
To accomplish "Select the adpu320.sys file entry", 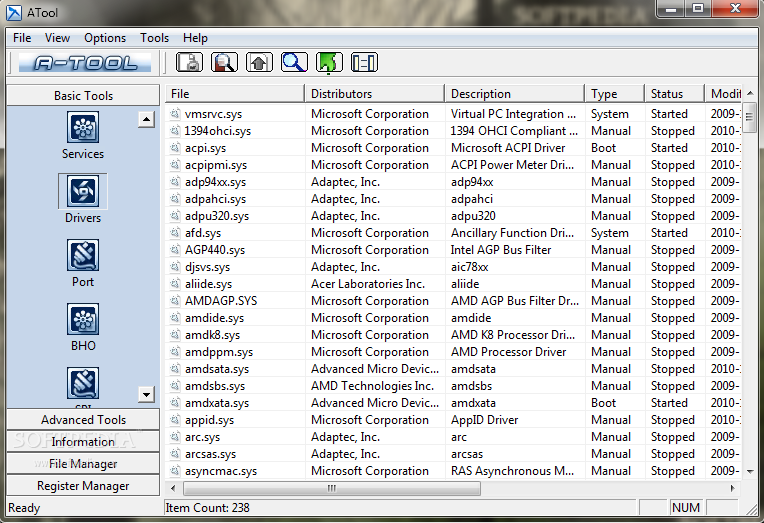I will coord(217,216).
